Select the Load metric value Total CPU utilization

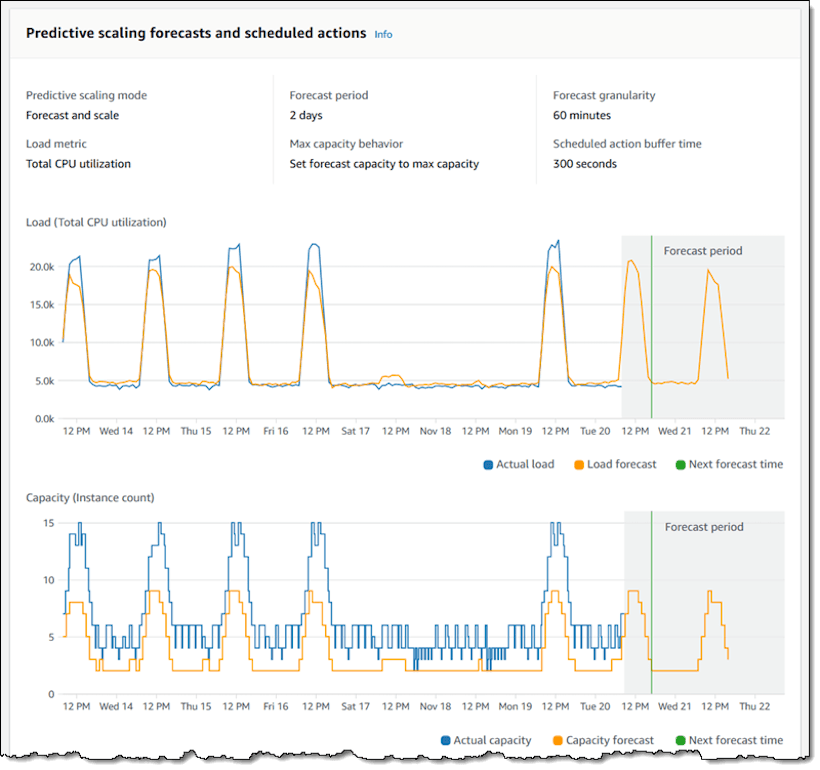pyautogui.click(x=77, y=164)
